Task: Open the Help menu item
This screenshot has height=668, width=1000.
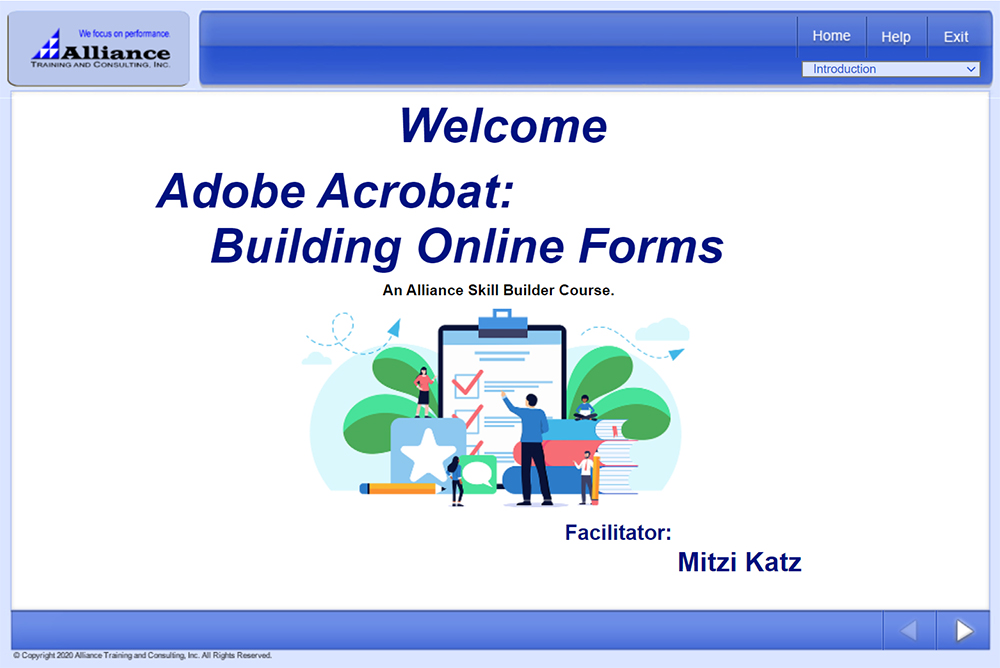Action: (895, 37)
